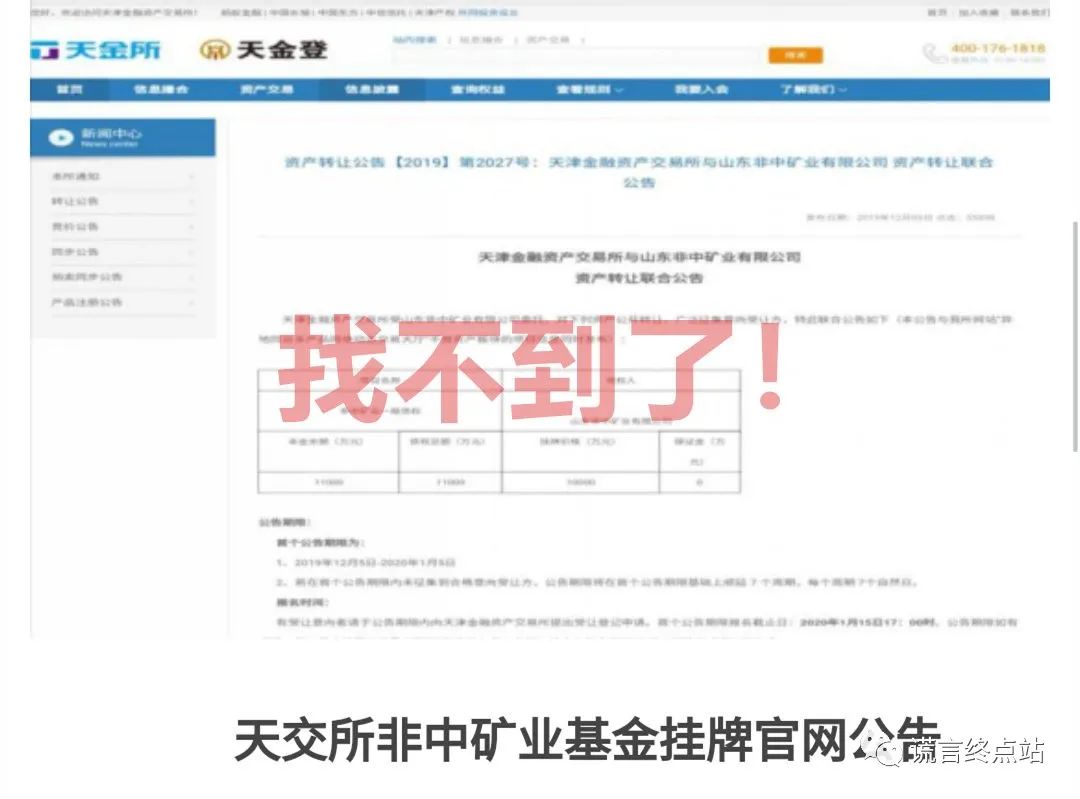Click the 资产转让公告【2019】第2027号 headline
Viewport: 1080px width, 799px height.
click(638, 172)
